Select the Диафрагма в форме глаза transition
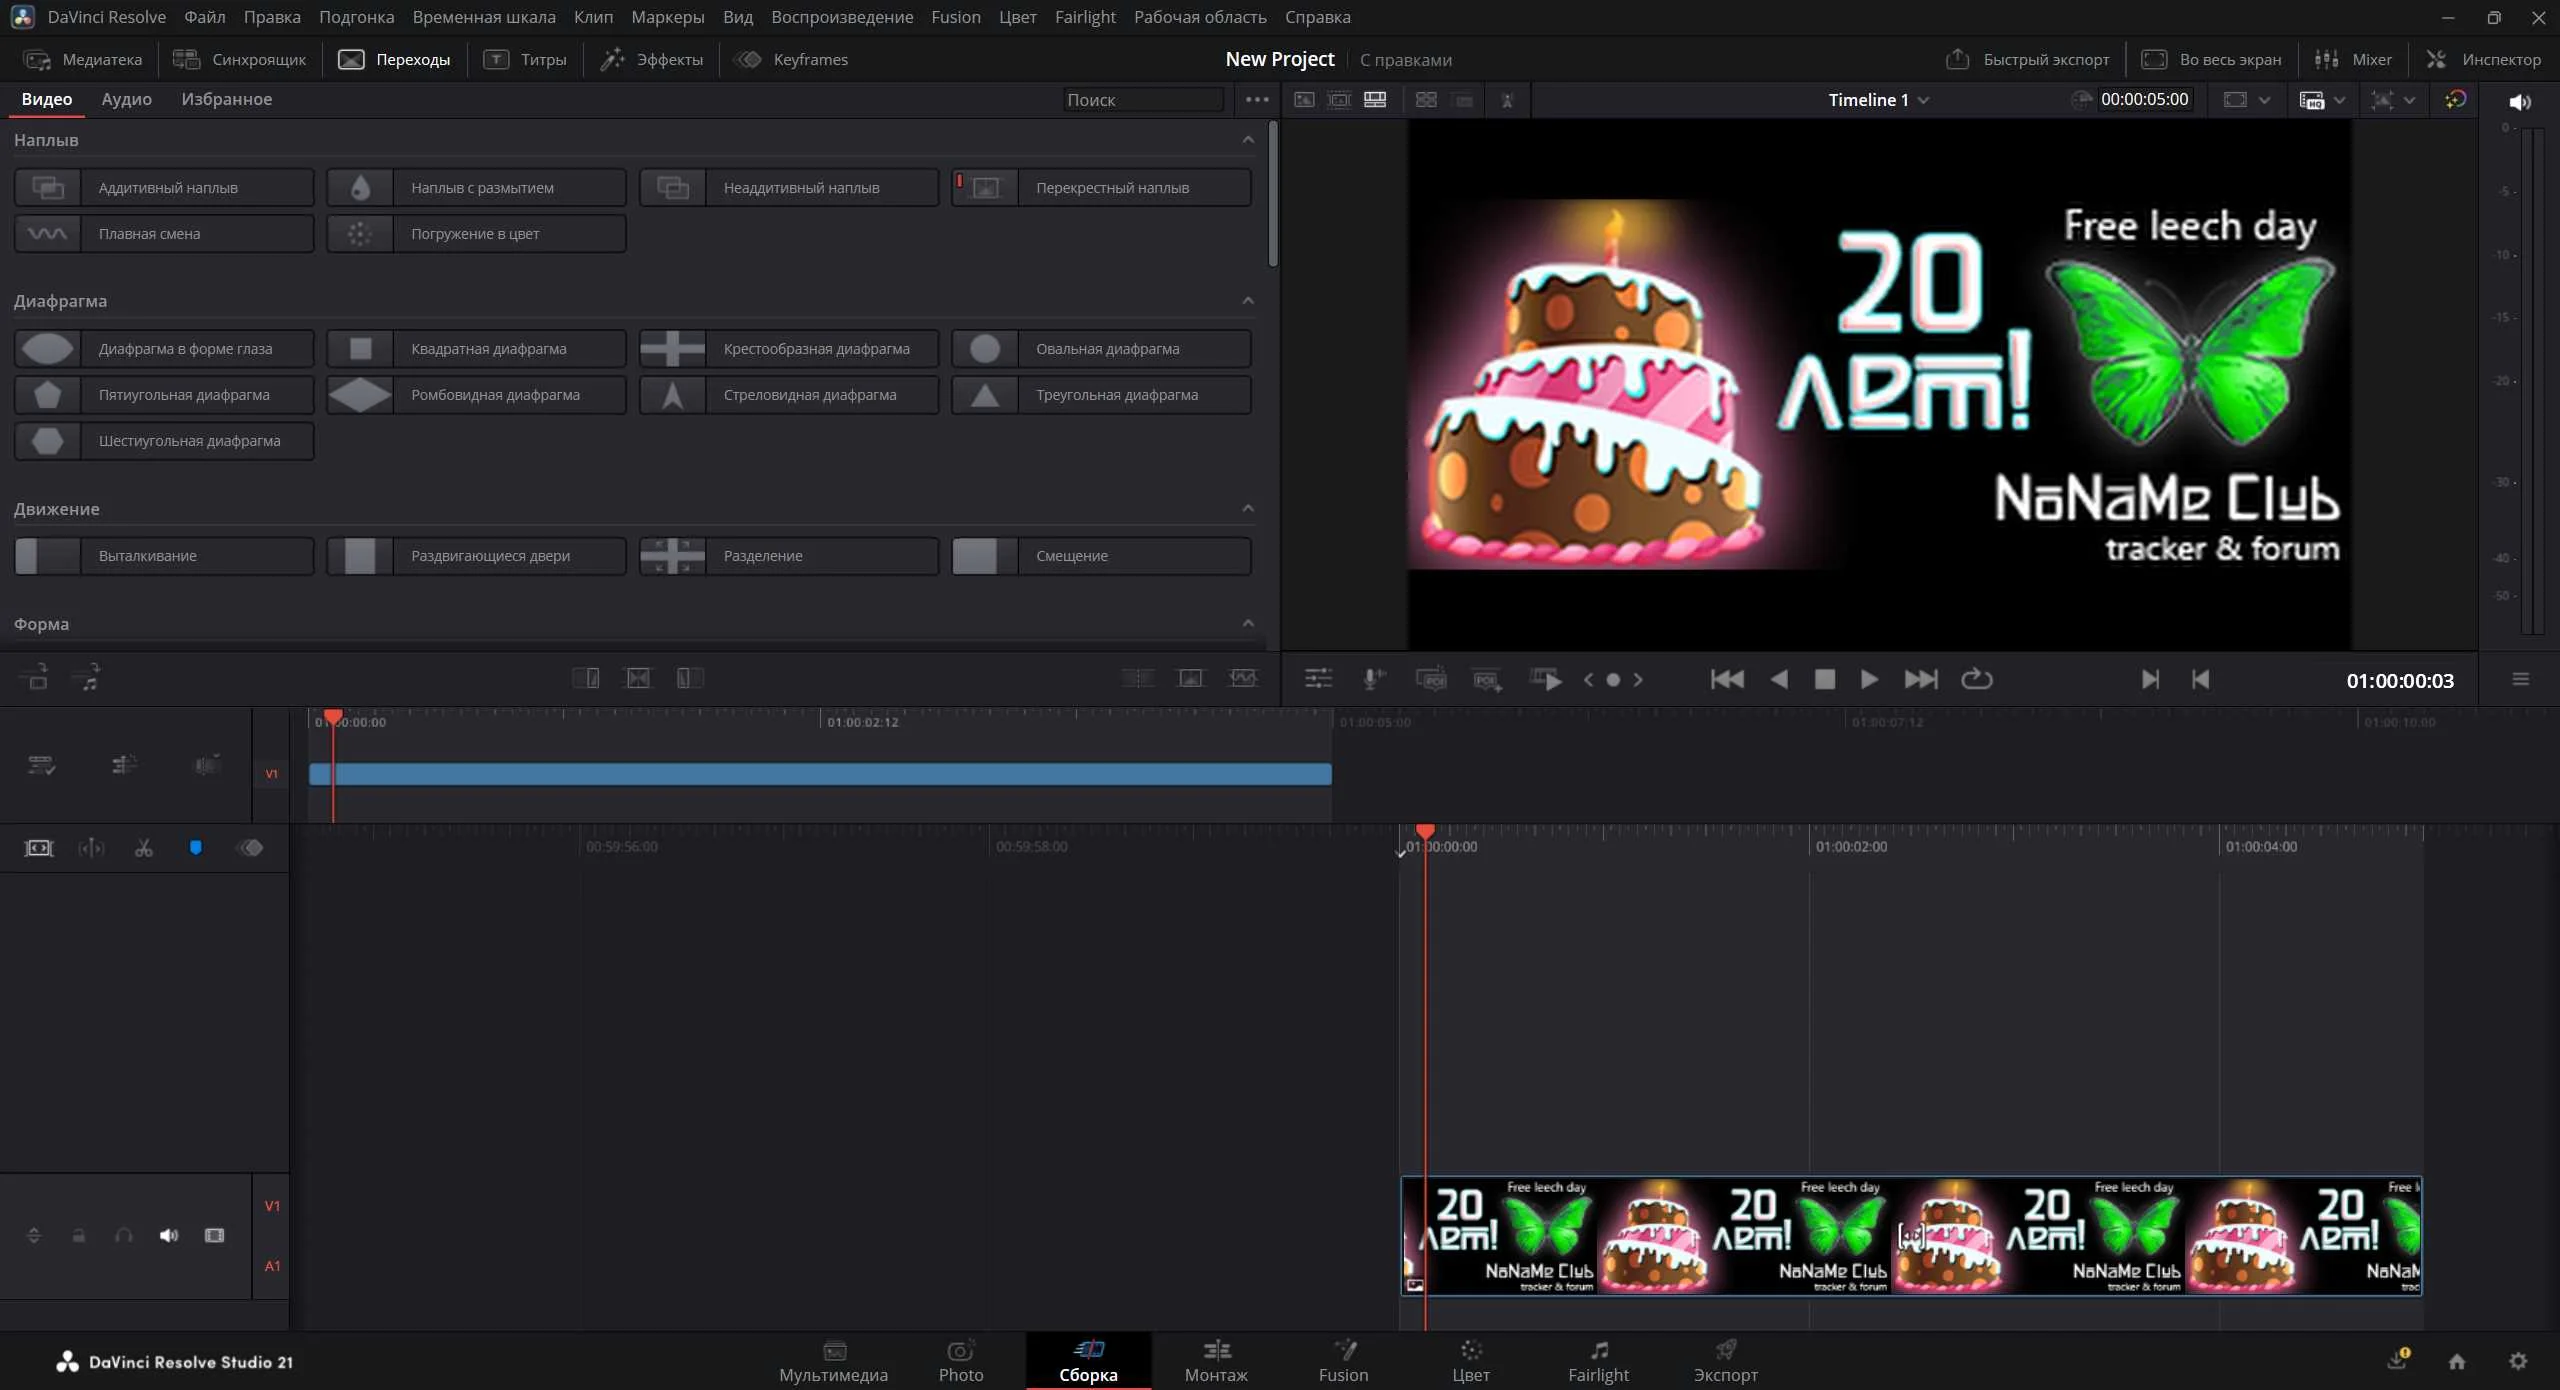Screen dimensions: 2560x1390 coord(164,349)
